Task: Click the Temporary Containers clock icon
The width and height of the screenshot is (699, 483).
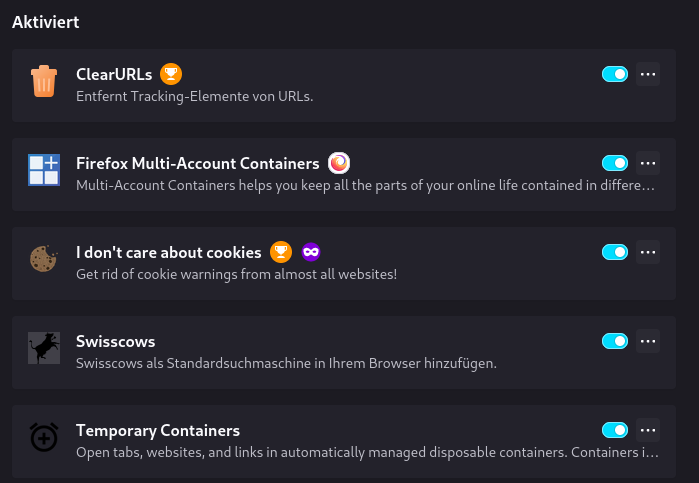Action: pos(44,437)
